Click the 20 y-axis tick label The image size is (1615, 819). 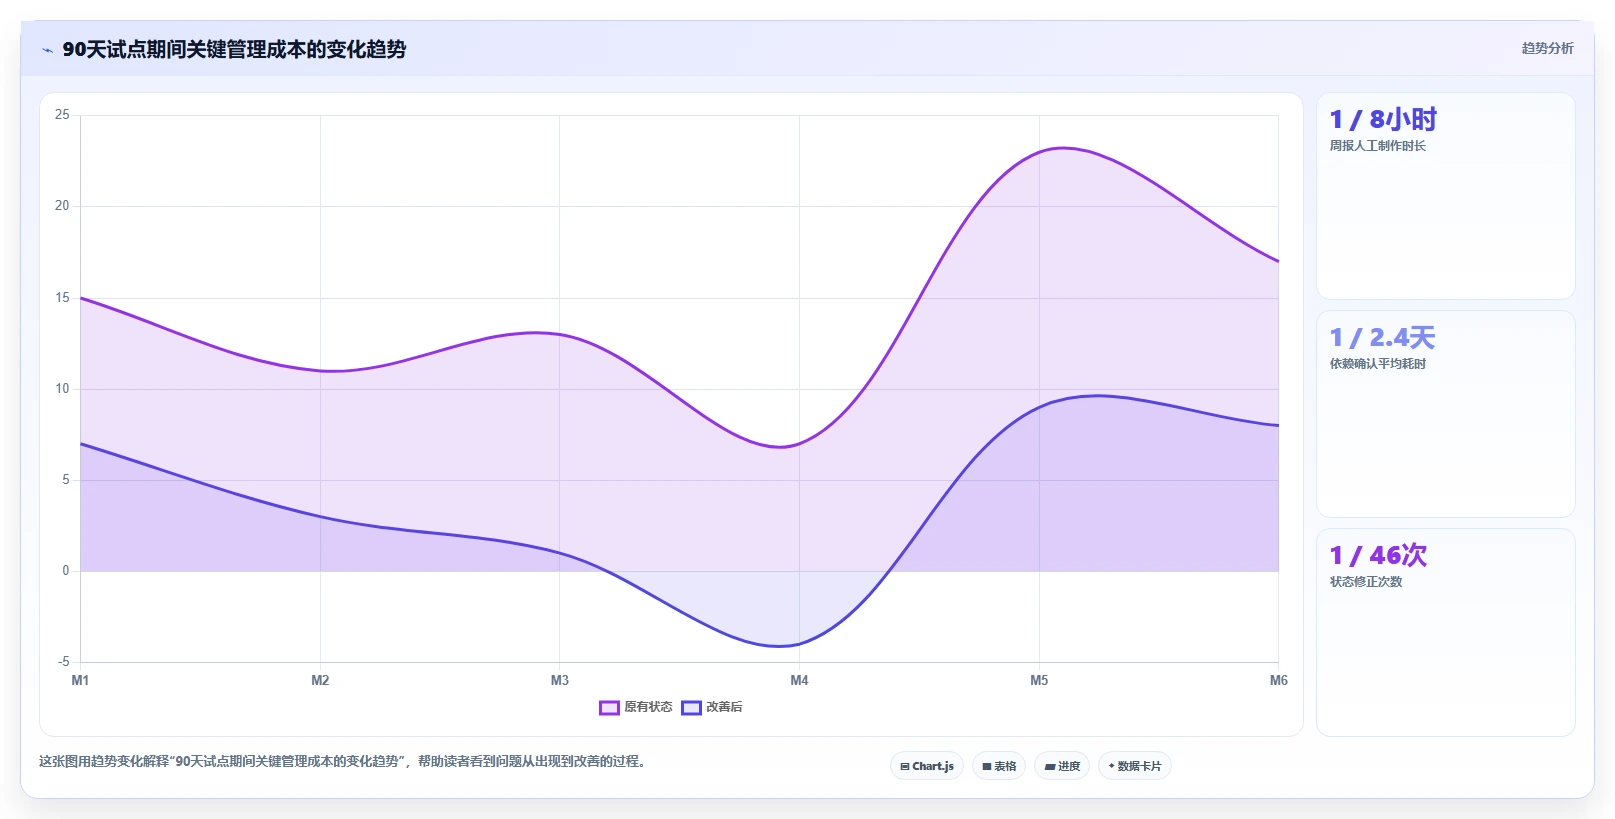(x=62, y=206)
